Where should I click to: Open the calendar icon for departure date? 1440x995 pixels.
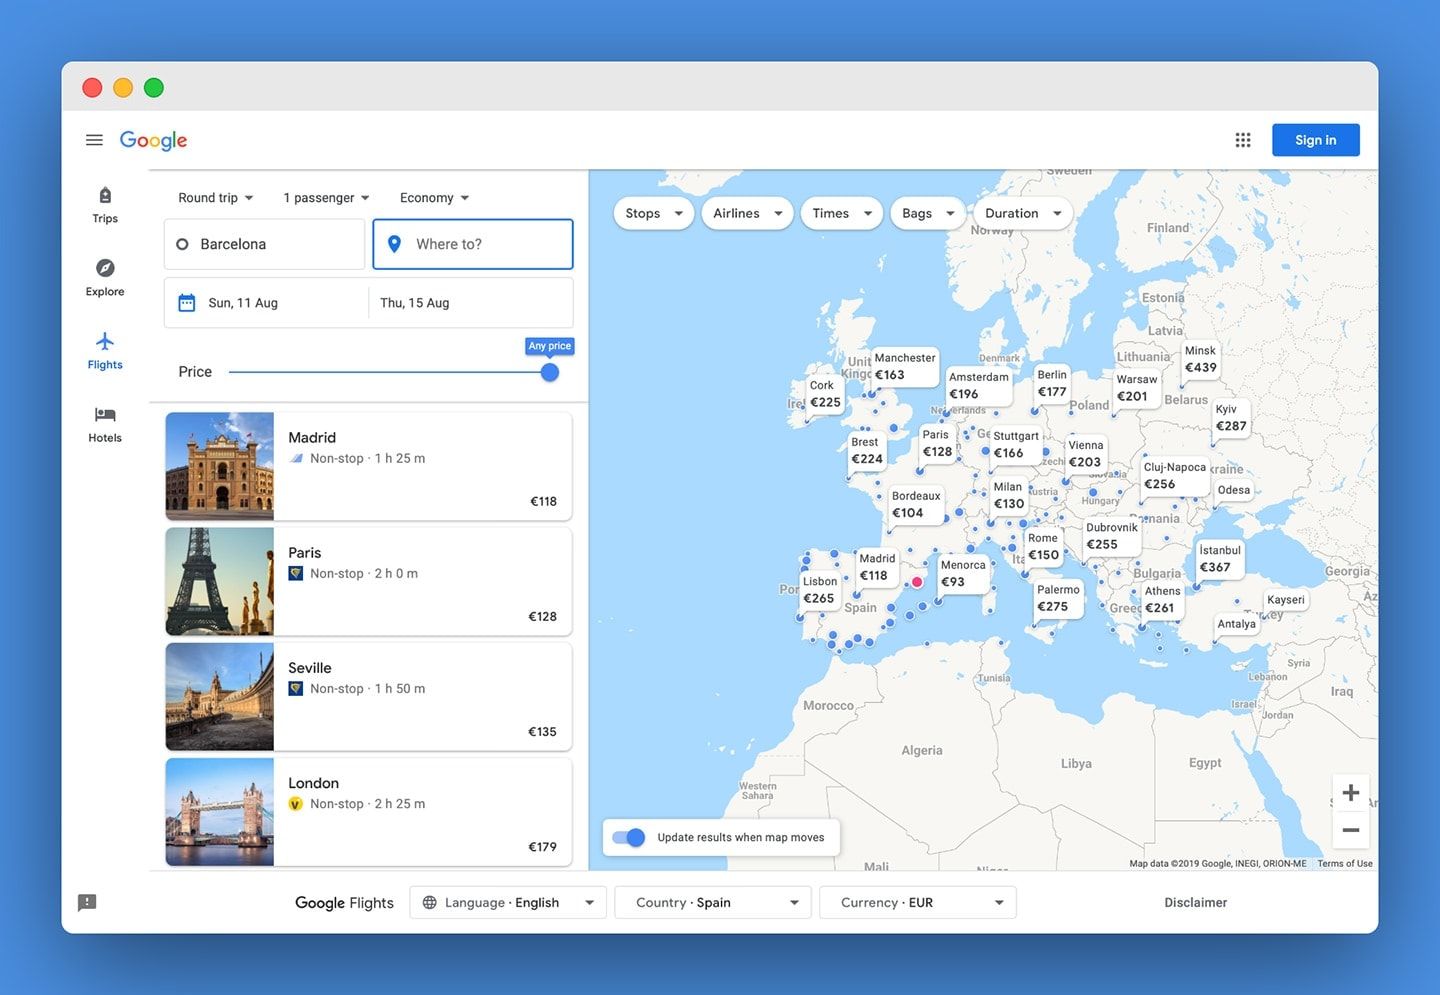tap(187, 303)
